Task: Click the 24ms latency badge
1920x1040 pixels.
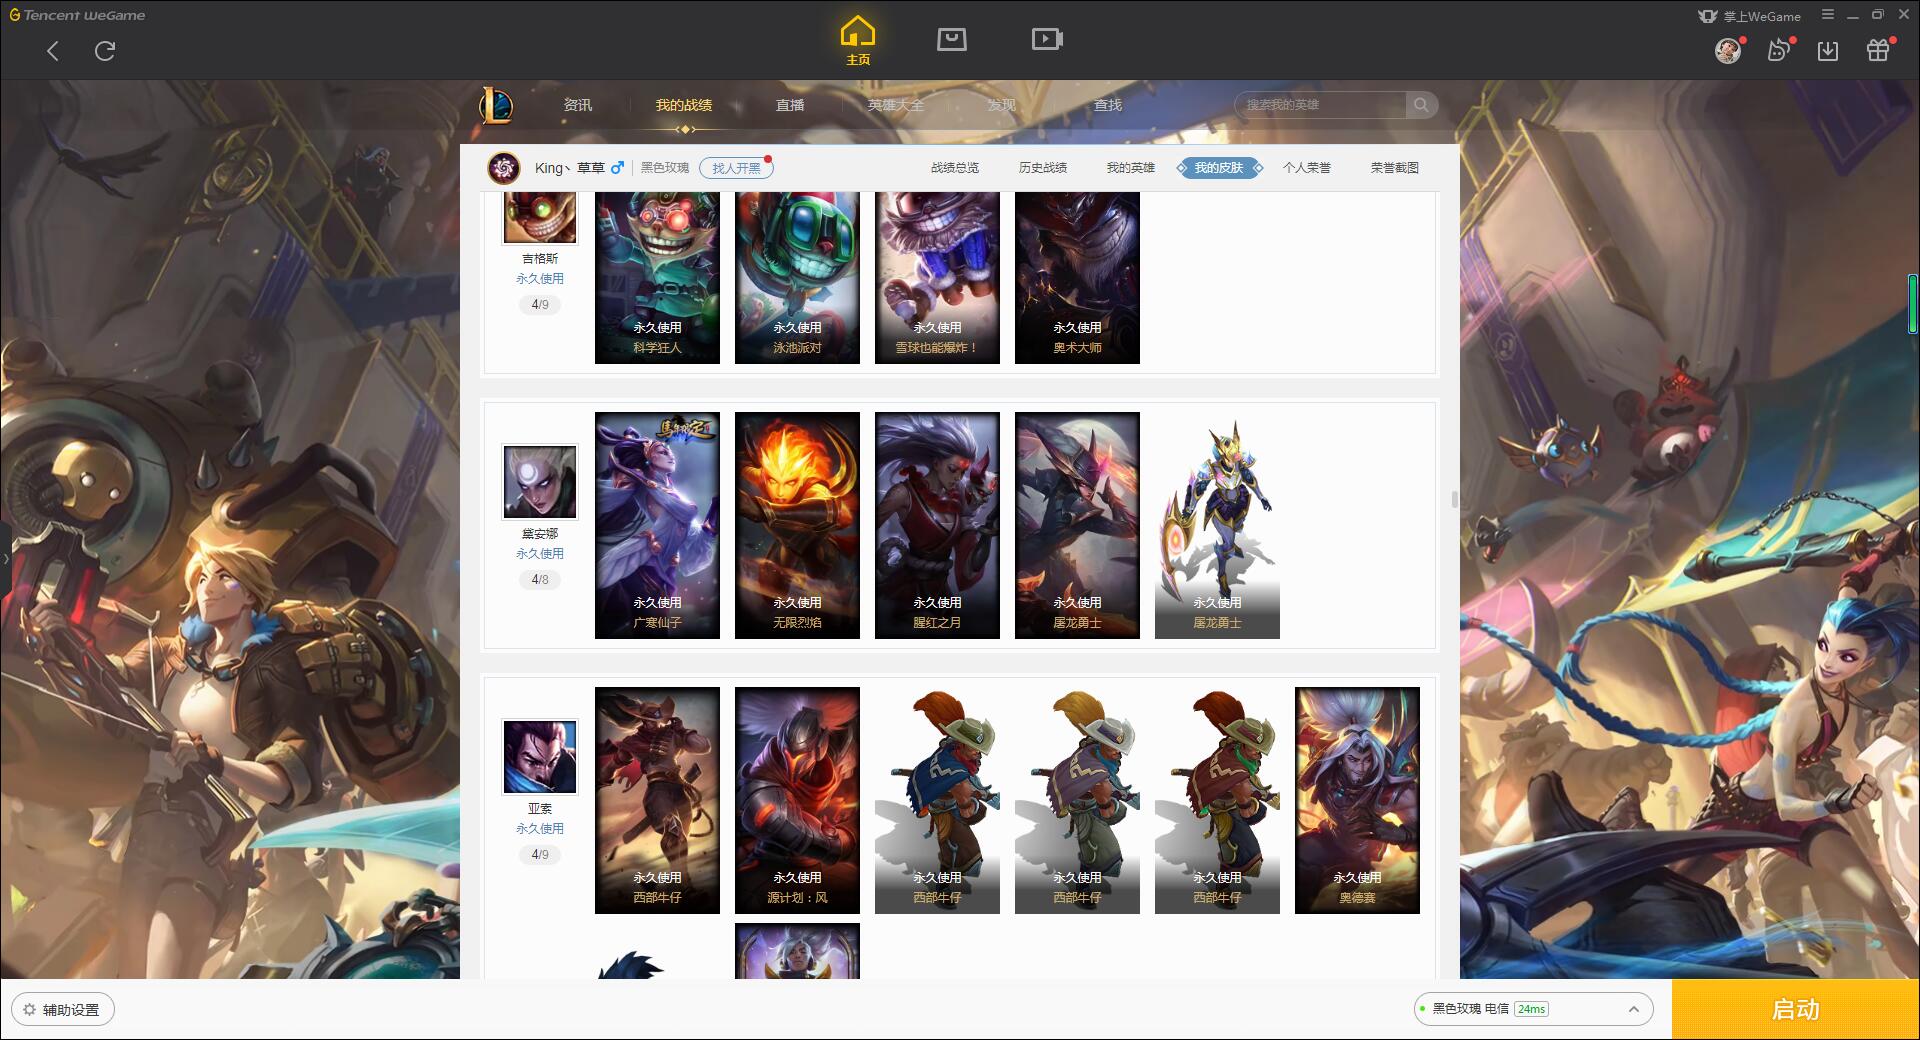Action: coord(1531,1009)
